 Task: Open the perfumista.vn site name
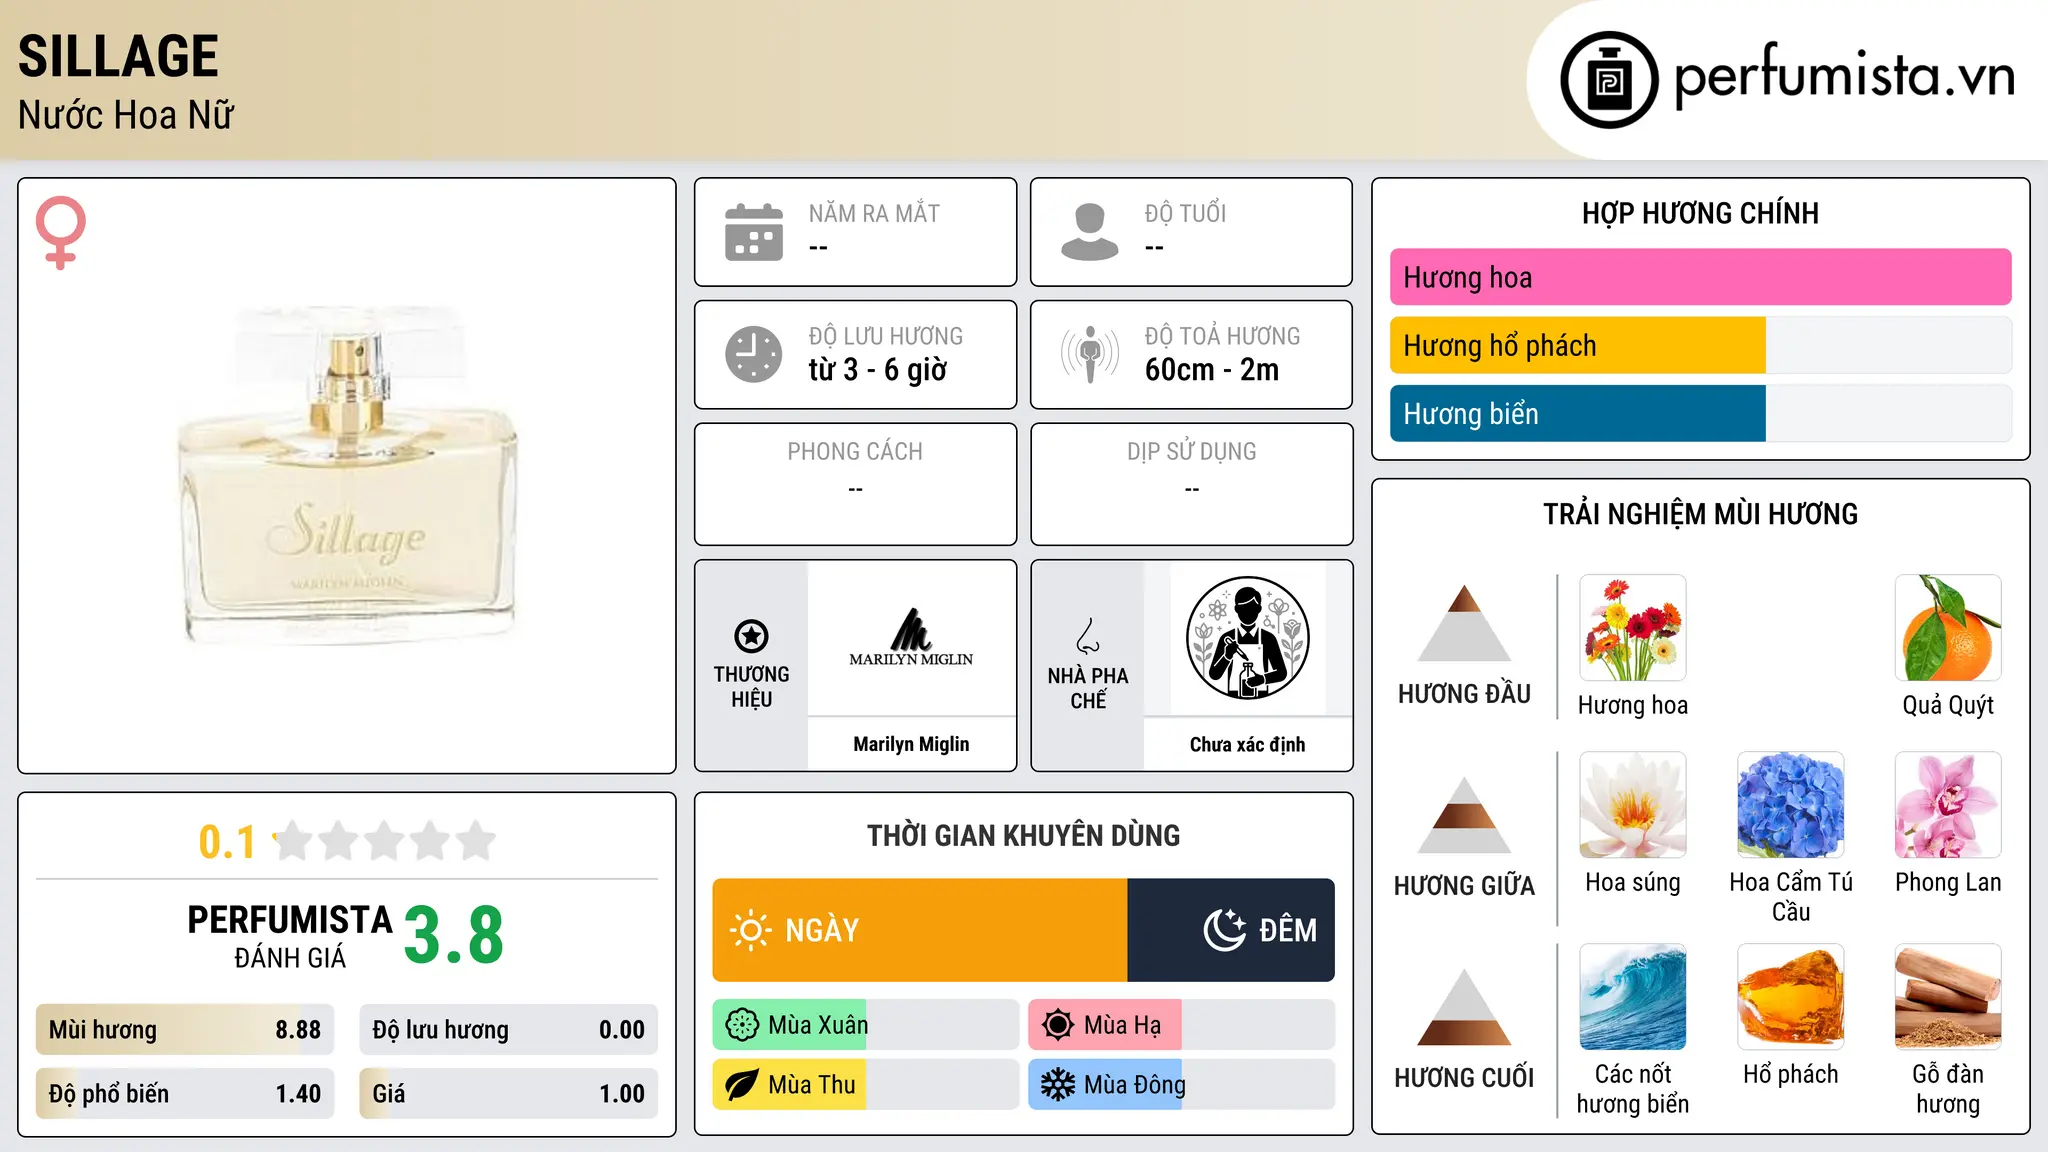point(1844,76)
